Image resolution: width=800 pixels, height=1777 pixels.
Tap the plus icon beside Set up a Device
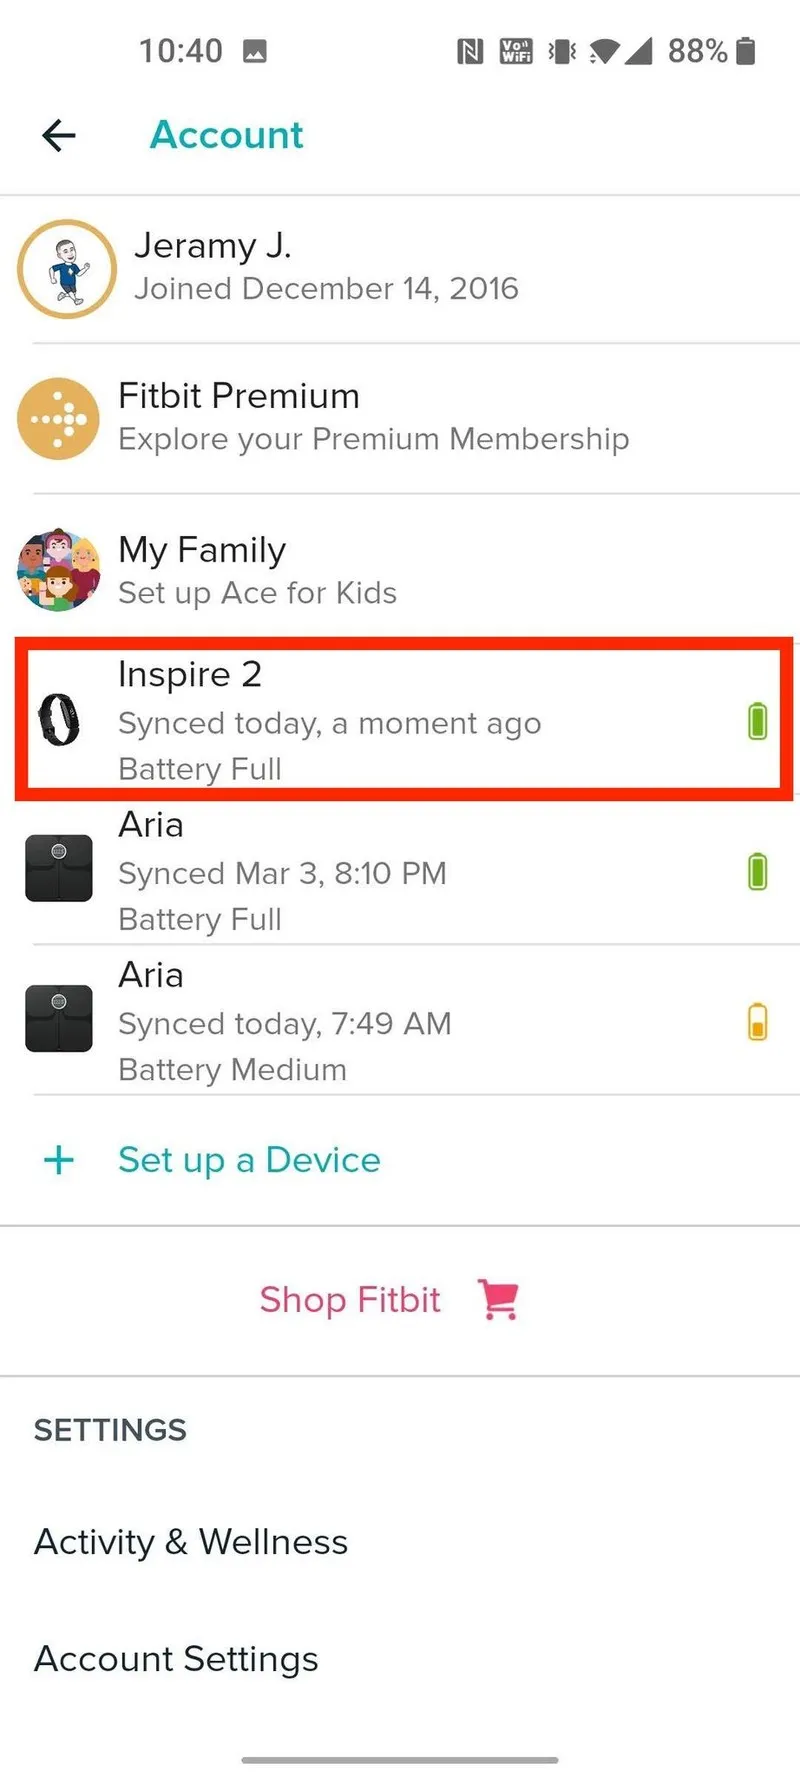click(x=59, y=1160)
